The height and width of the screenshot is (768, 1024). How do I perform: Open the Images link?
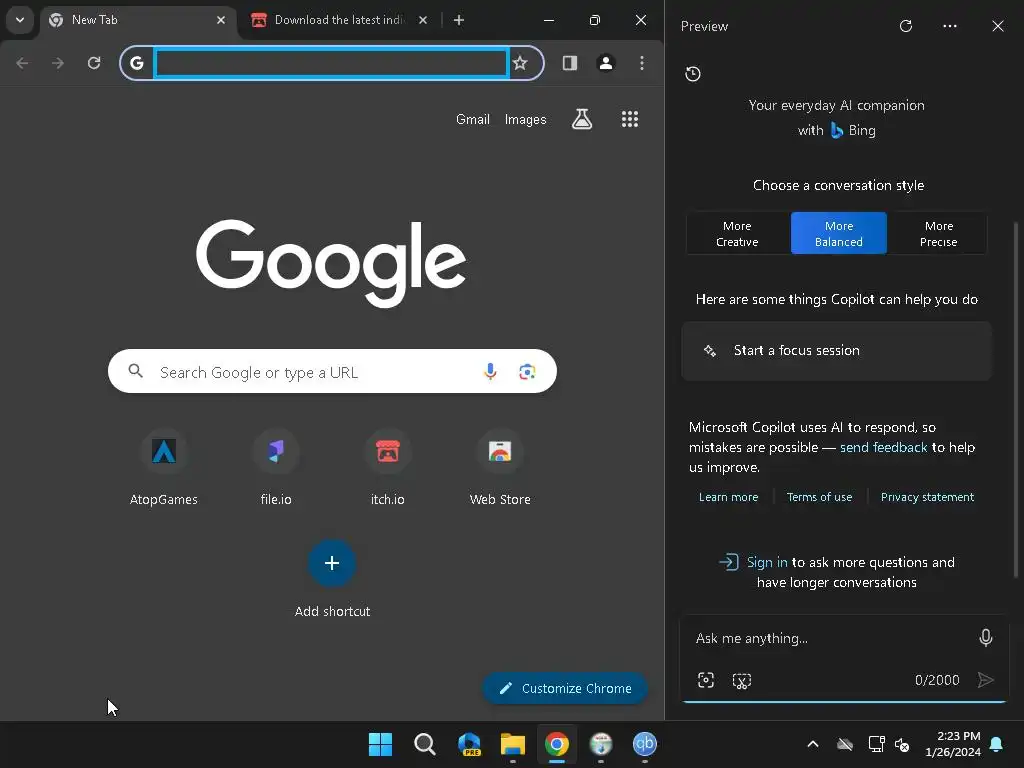coord(526,120)
